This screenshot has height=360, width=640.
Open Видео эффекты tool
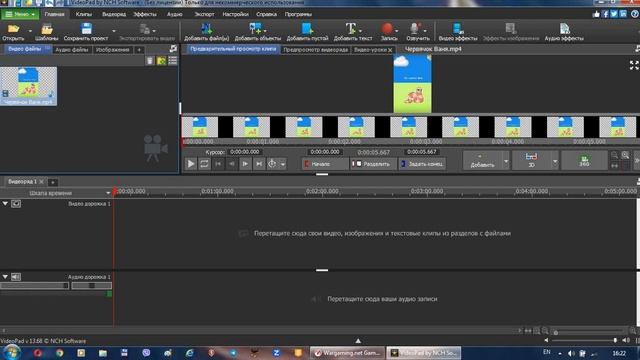pyautogui.click(x=458, y=32)
